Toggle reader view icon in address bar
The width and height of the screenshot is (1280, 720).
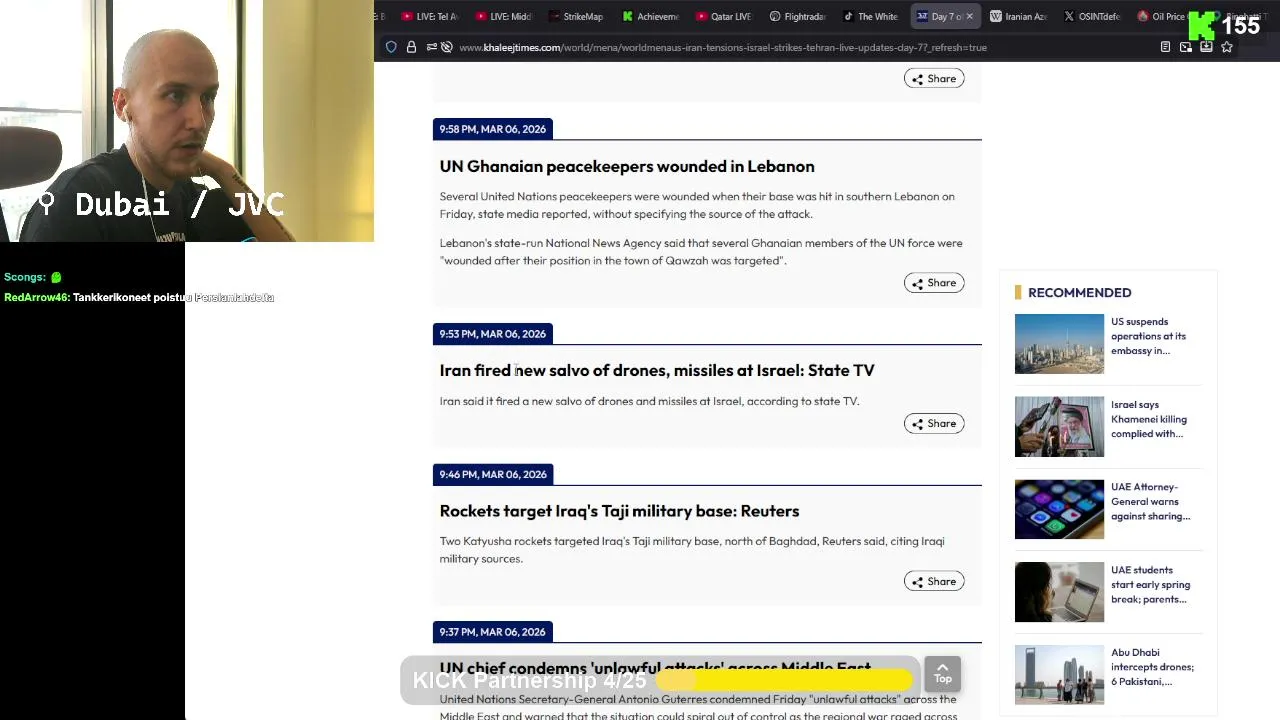pos(1165,47)
